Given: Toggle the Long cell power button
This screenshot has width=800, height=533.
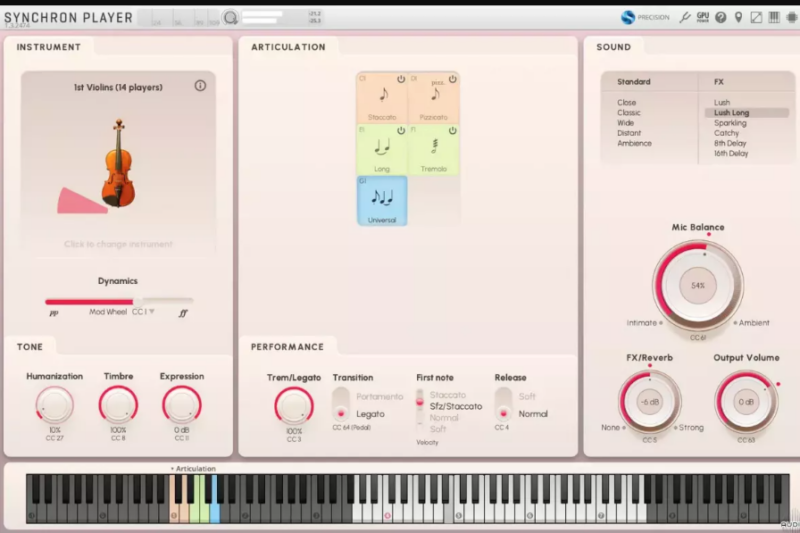Looking at the screenshot, I should 401,131.
